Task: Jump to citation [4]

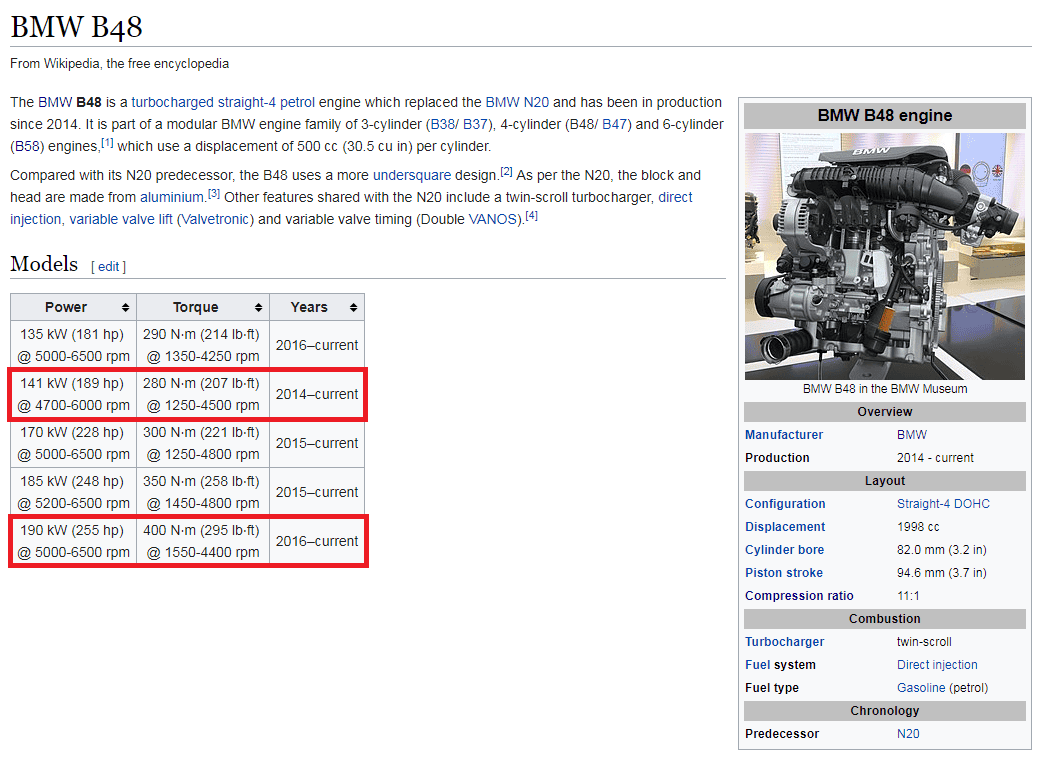Action: (531, 216)
